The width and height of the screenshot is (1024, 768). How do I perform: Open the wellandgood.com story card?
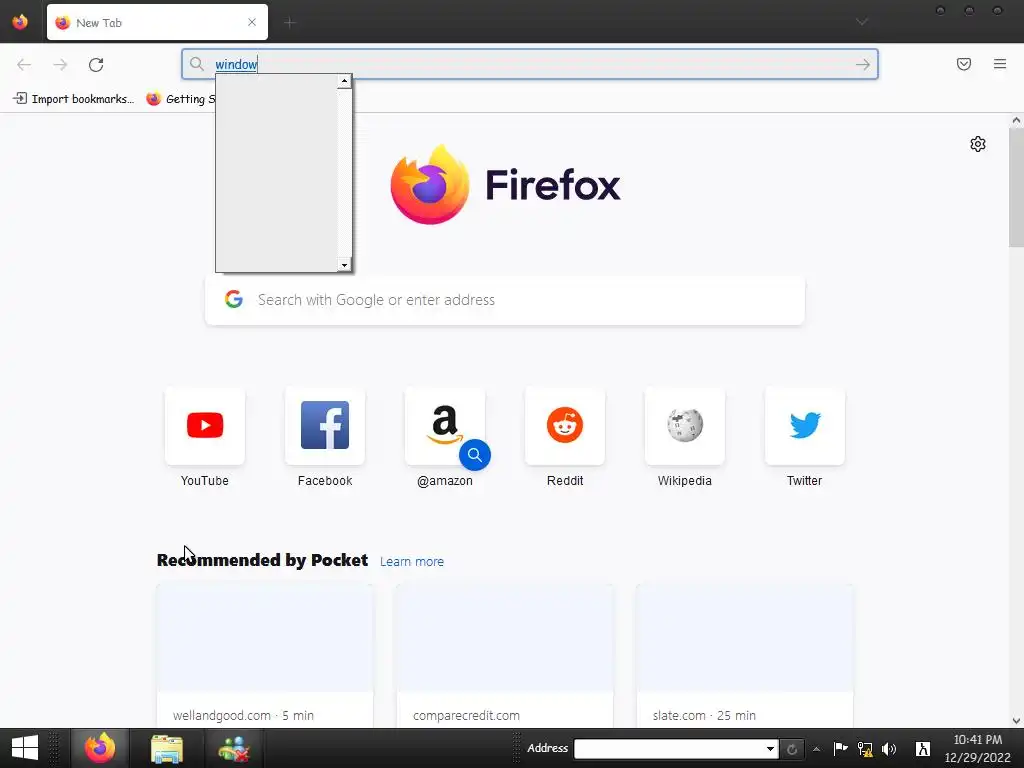pos(264,656)
